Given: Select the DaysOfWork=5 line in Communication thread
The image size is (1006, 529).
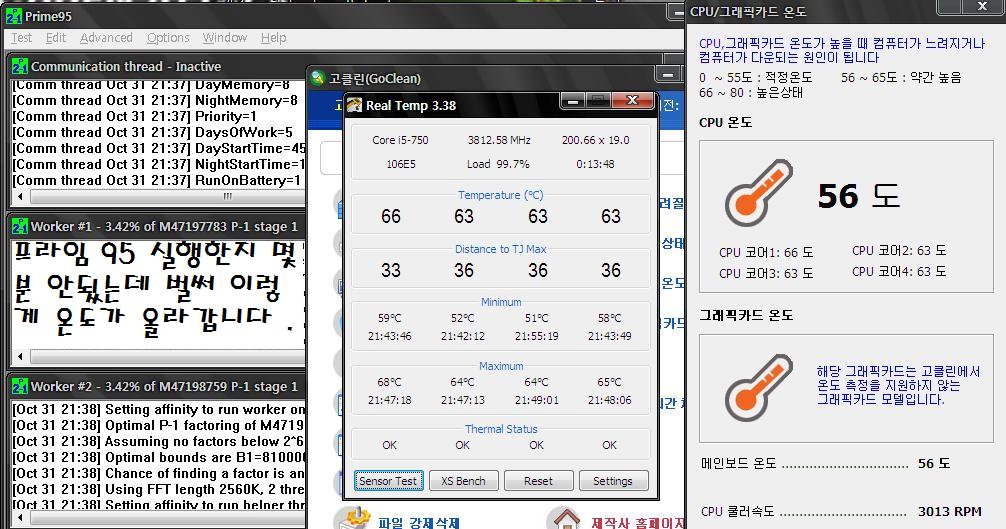Looking at the screenshot, I should click(x=153, y=132).
